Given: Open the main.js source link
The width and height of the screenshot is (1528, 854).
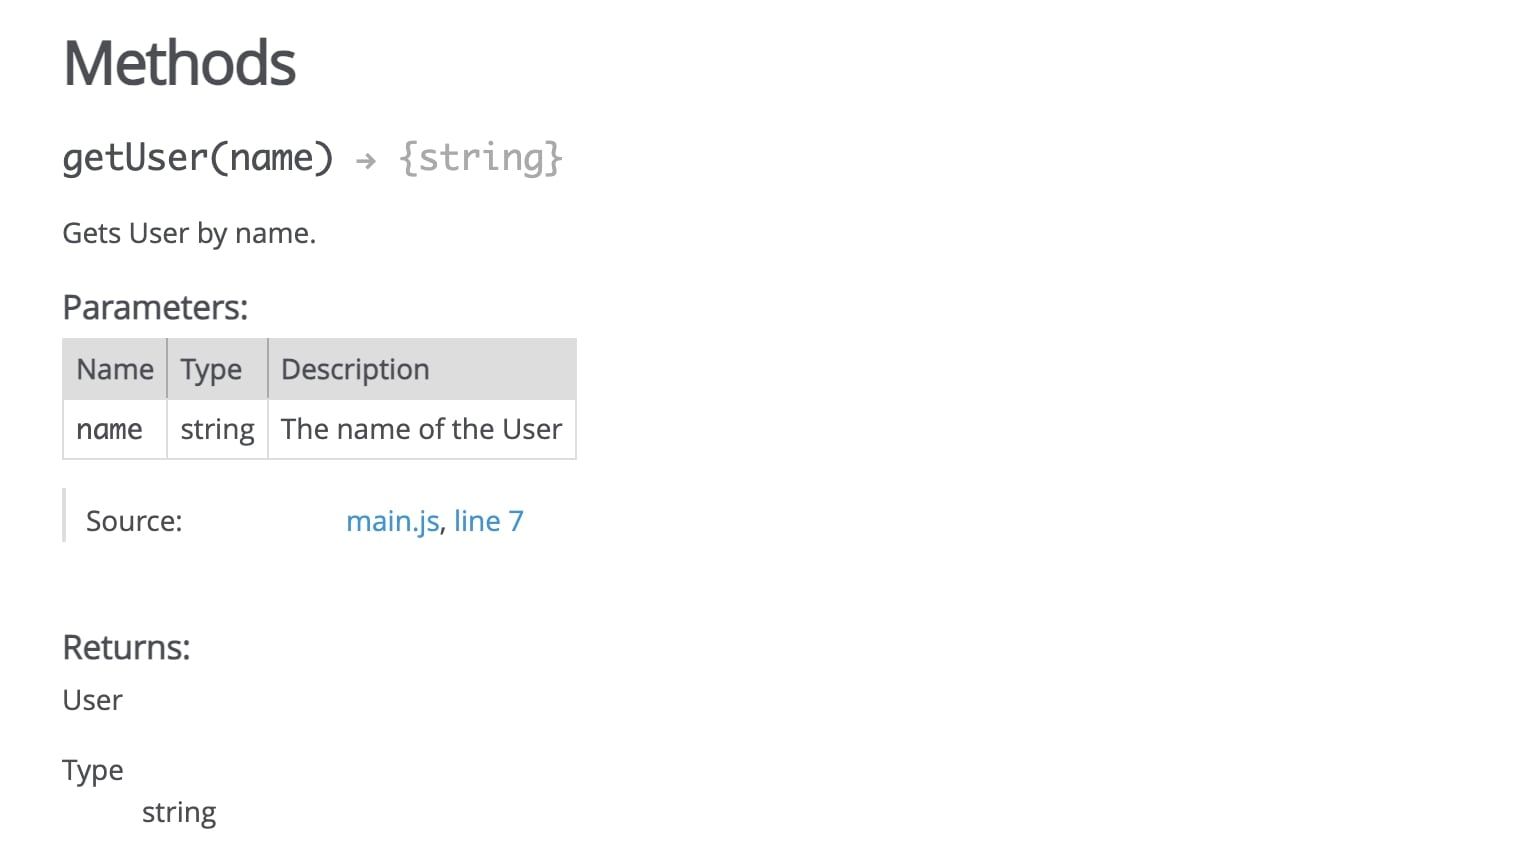Looking at the screenshot, I should pyautogui.click(x=392, y=521).
